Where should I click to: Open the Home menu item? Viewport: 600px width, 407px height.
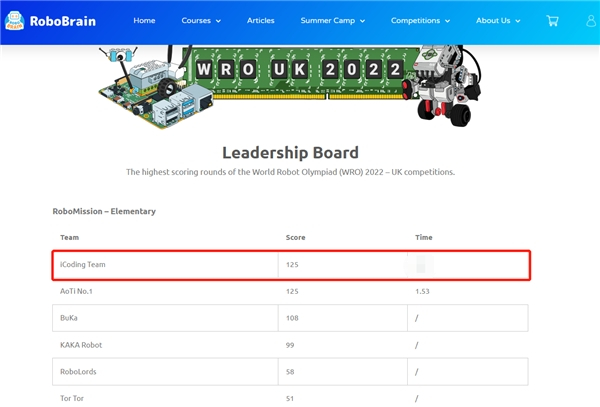coord(144,21)
